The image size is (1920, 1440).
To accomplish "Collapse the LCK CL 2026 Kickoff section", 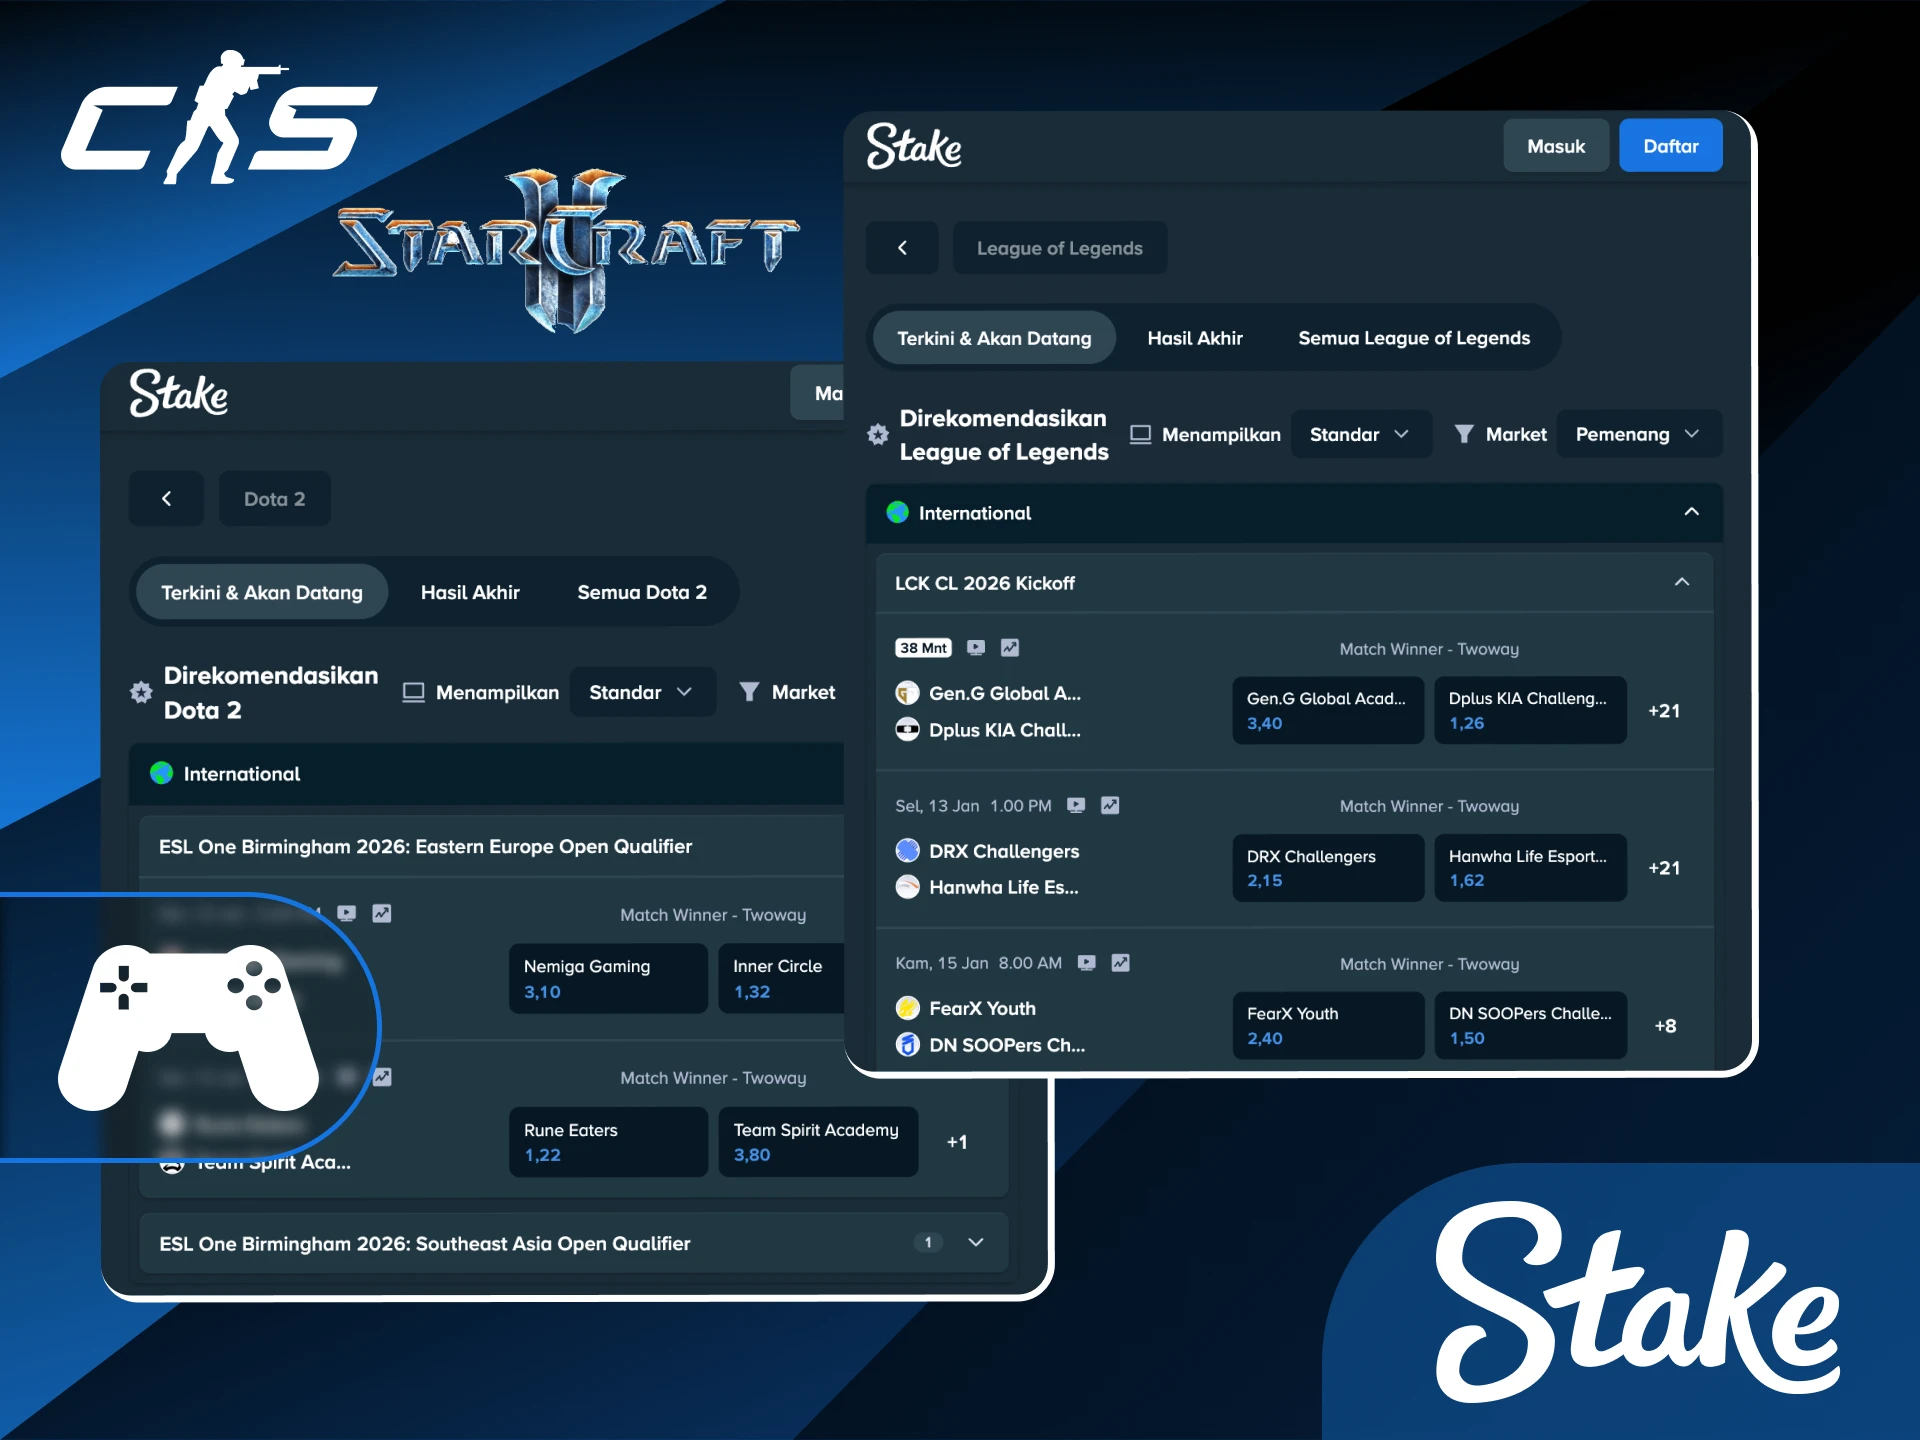I will [x=1681, y=582].
